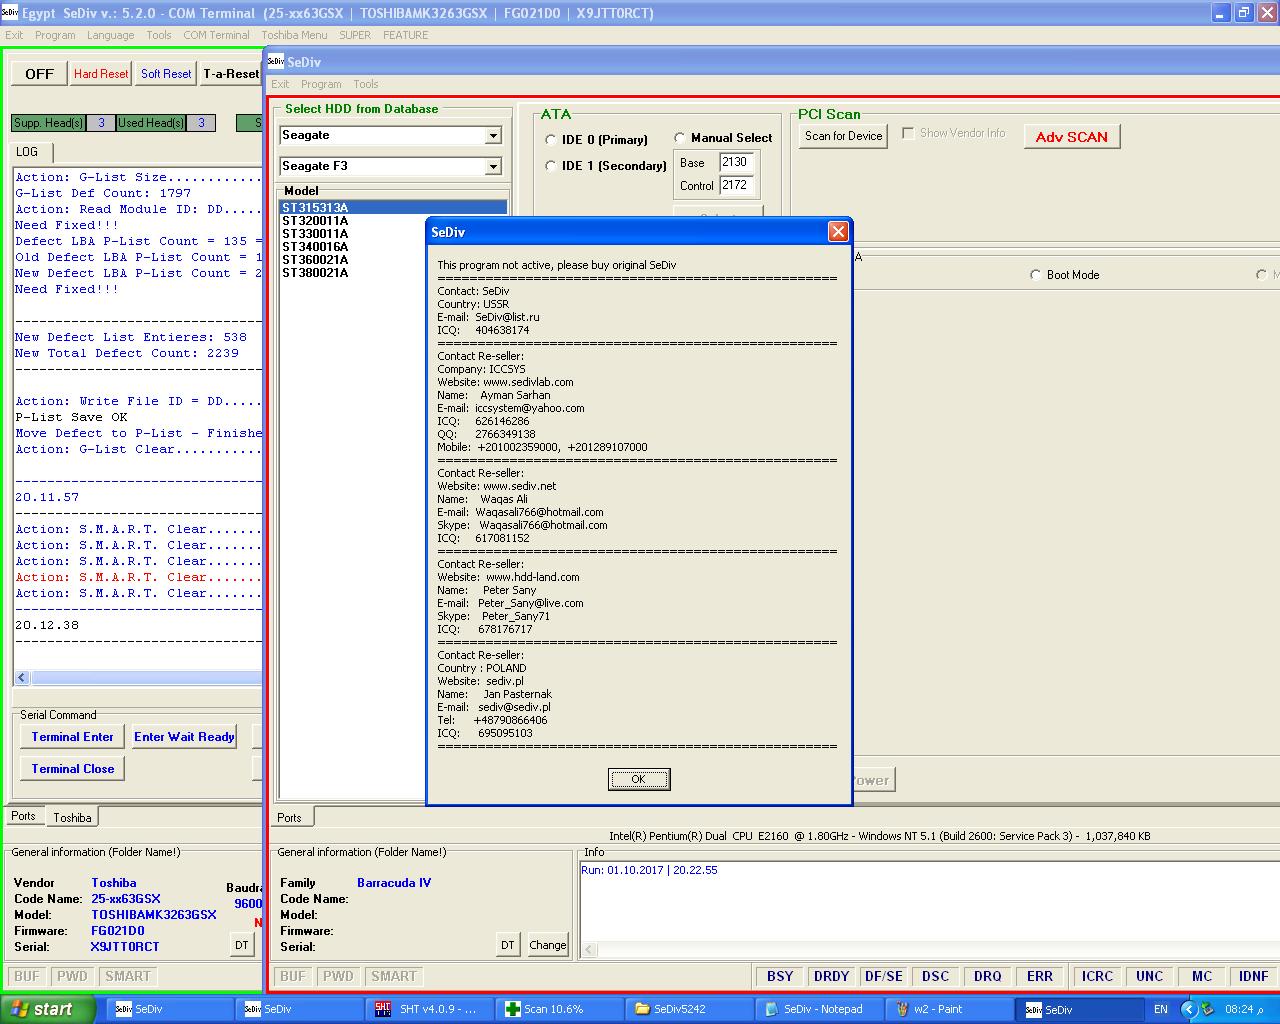The height and width of the screenshot is (1024, 1280).
Task: Switch to Ports tab in terminal window
Action: point(24,816)
